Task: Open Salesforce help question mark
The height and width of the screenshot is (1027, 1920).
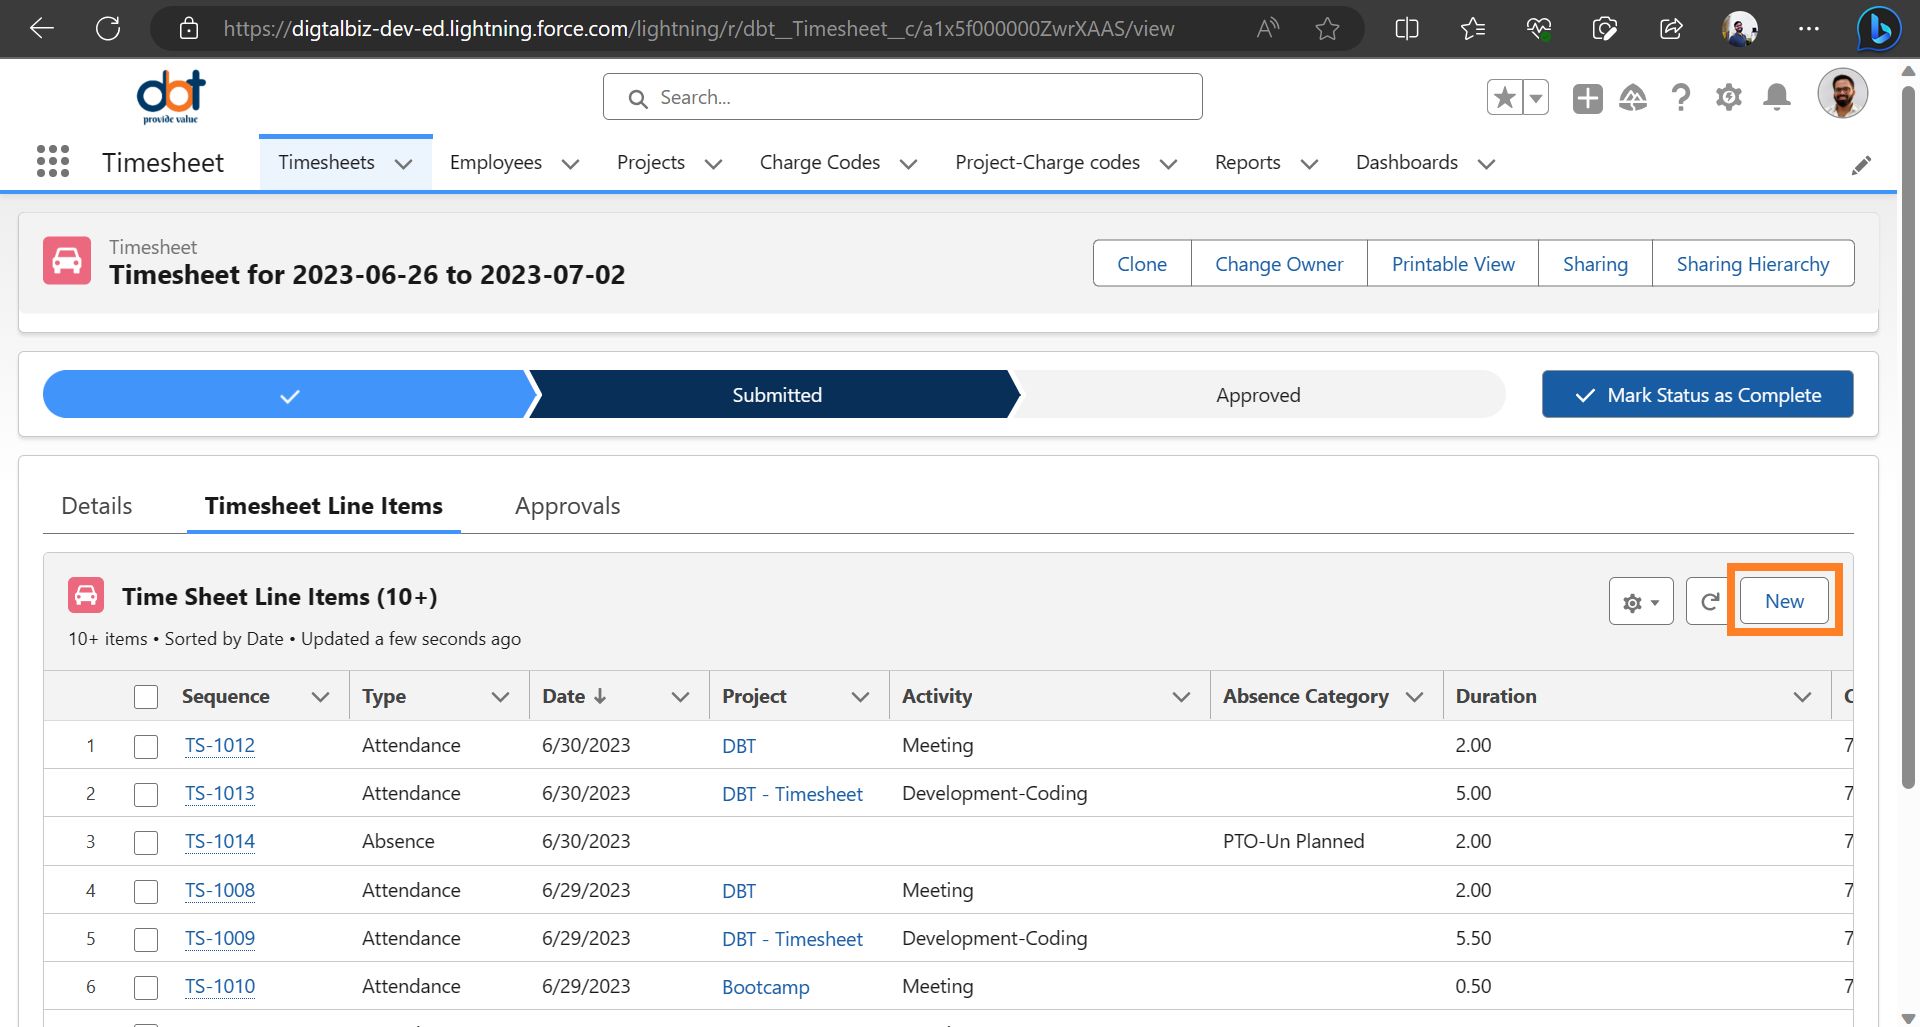Action: 1681,98
